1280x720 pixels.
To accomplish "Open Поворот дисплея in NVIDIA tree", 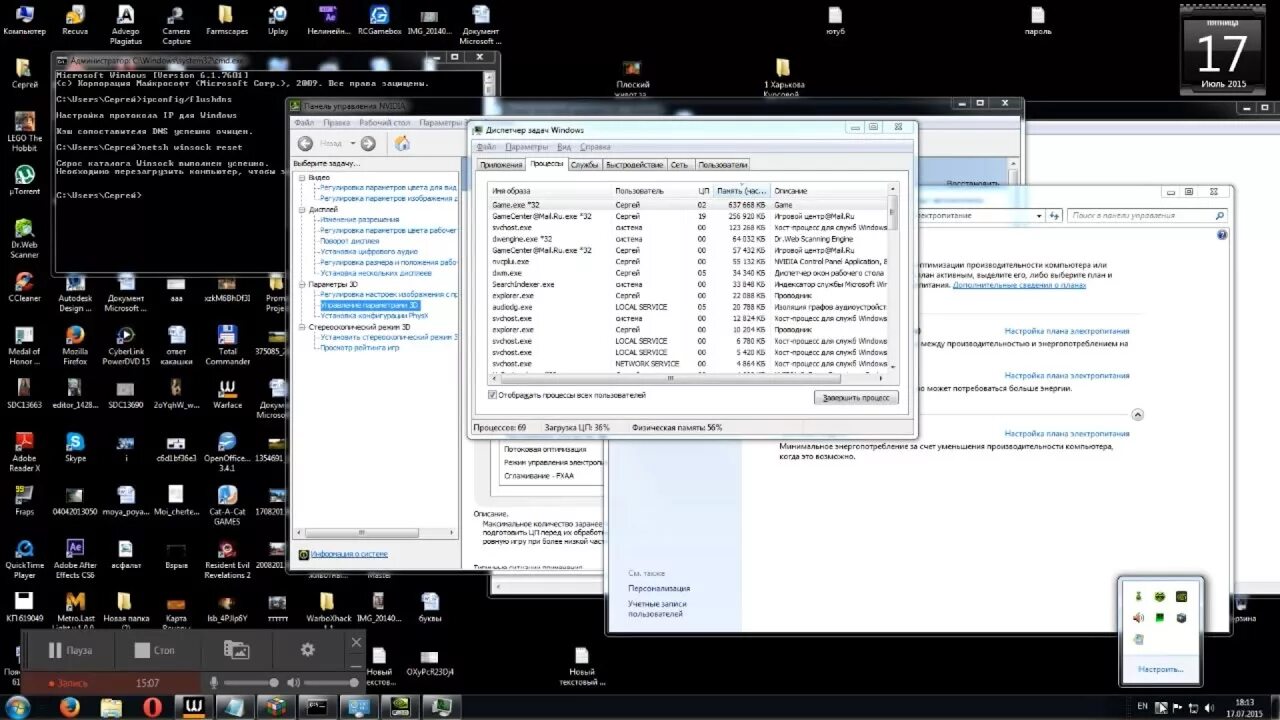I will (350, 241).
